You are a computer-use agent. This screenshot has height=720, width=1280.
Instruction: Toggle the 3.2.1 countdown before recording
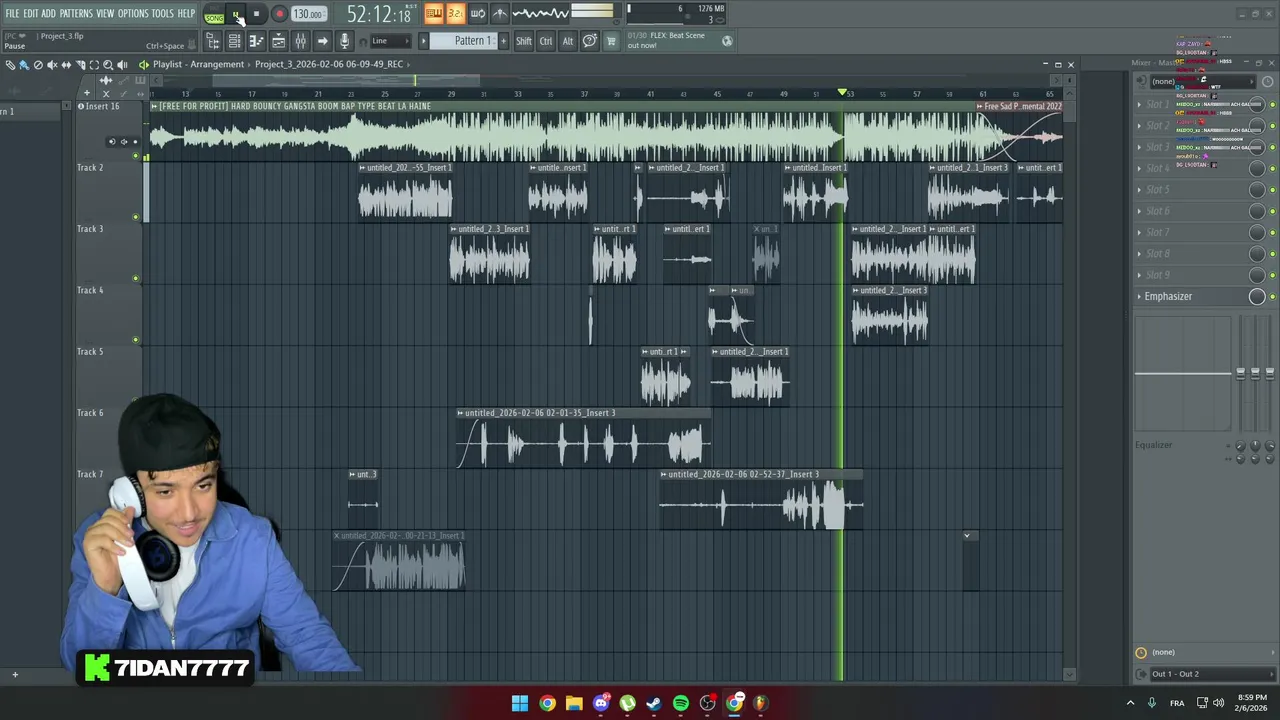[x=455, y=13]
